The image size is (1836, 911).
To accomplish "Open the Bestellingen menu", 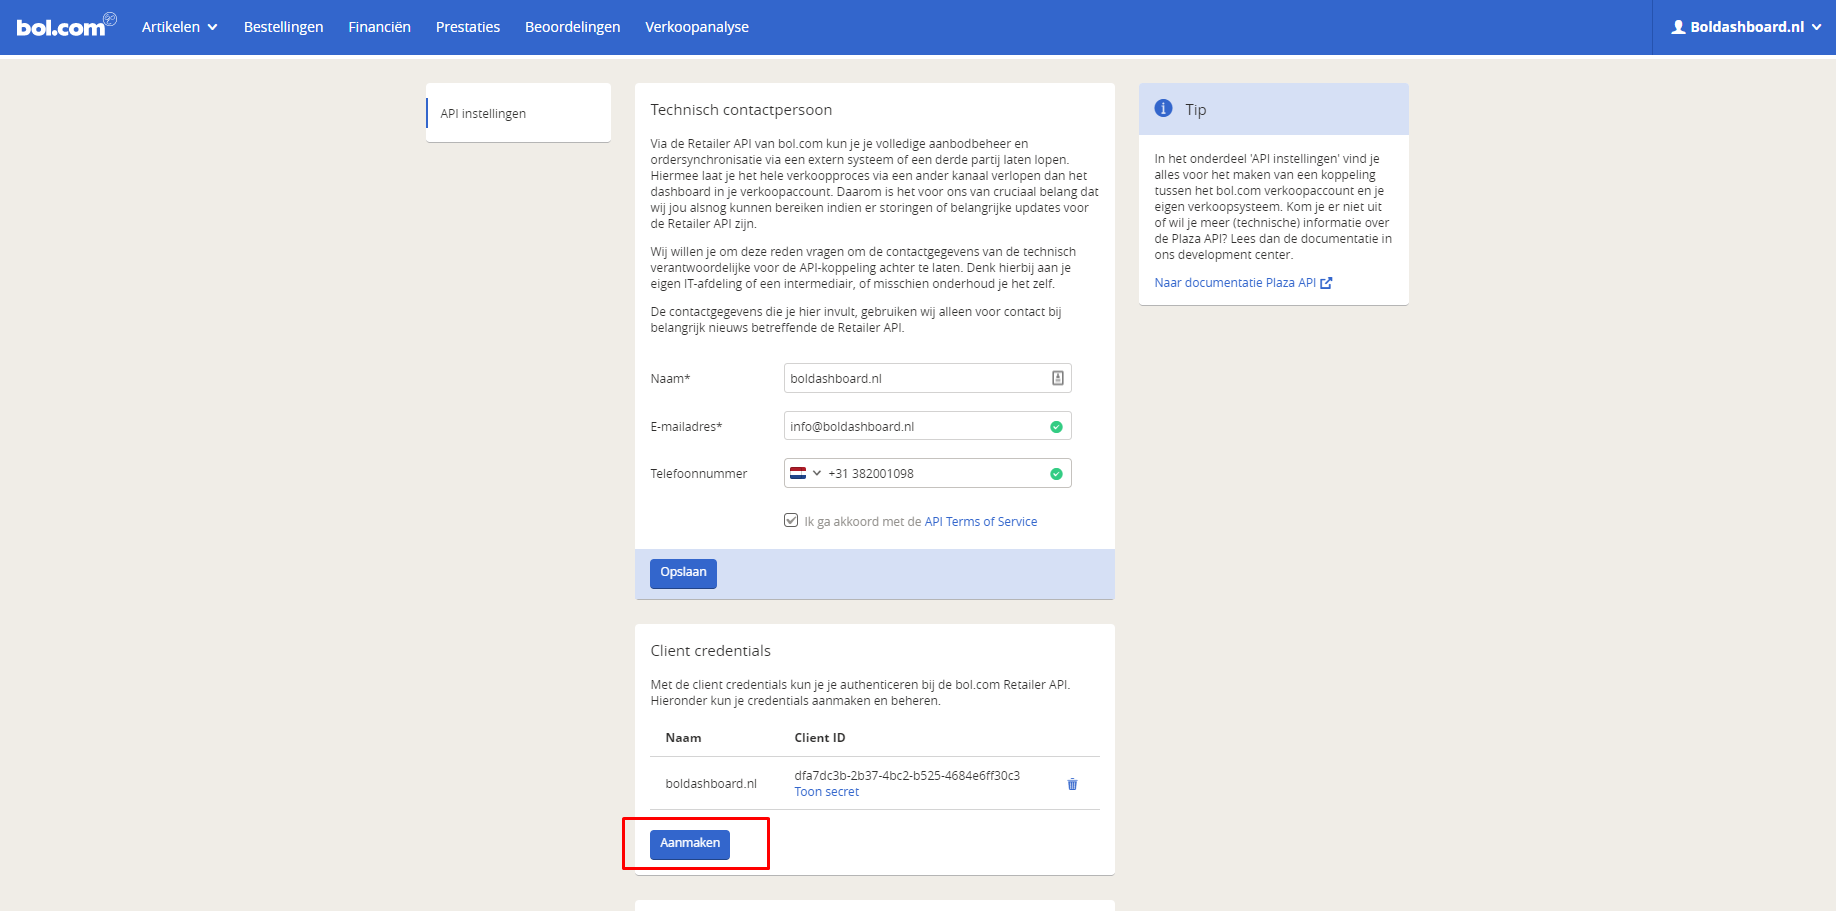I will coord(283,27).
